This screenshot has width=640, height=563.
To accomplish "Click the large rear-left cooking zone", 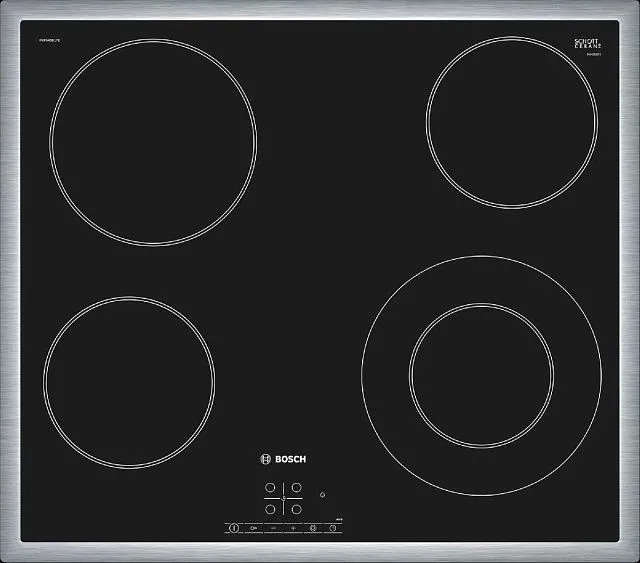I will click(x=153, y=142).
